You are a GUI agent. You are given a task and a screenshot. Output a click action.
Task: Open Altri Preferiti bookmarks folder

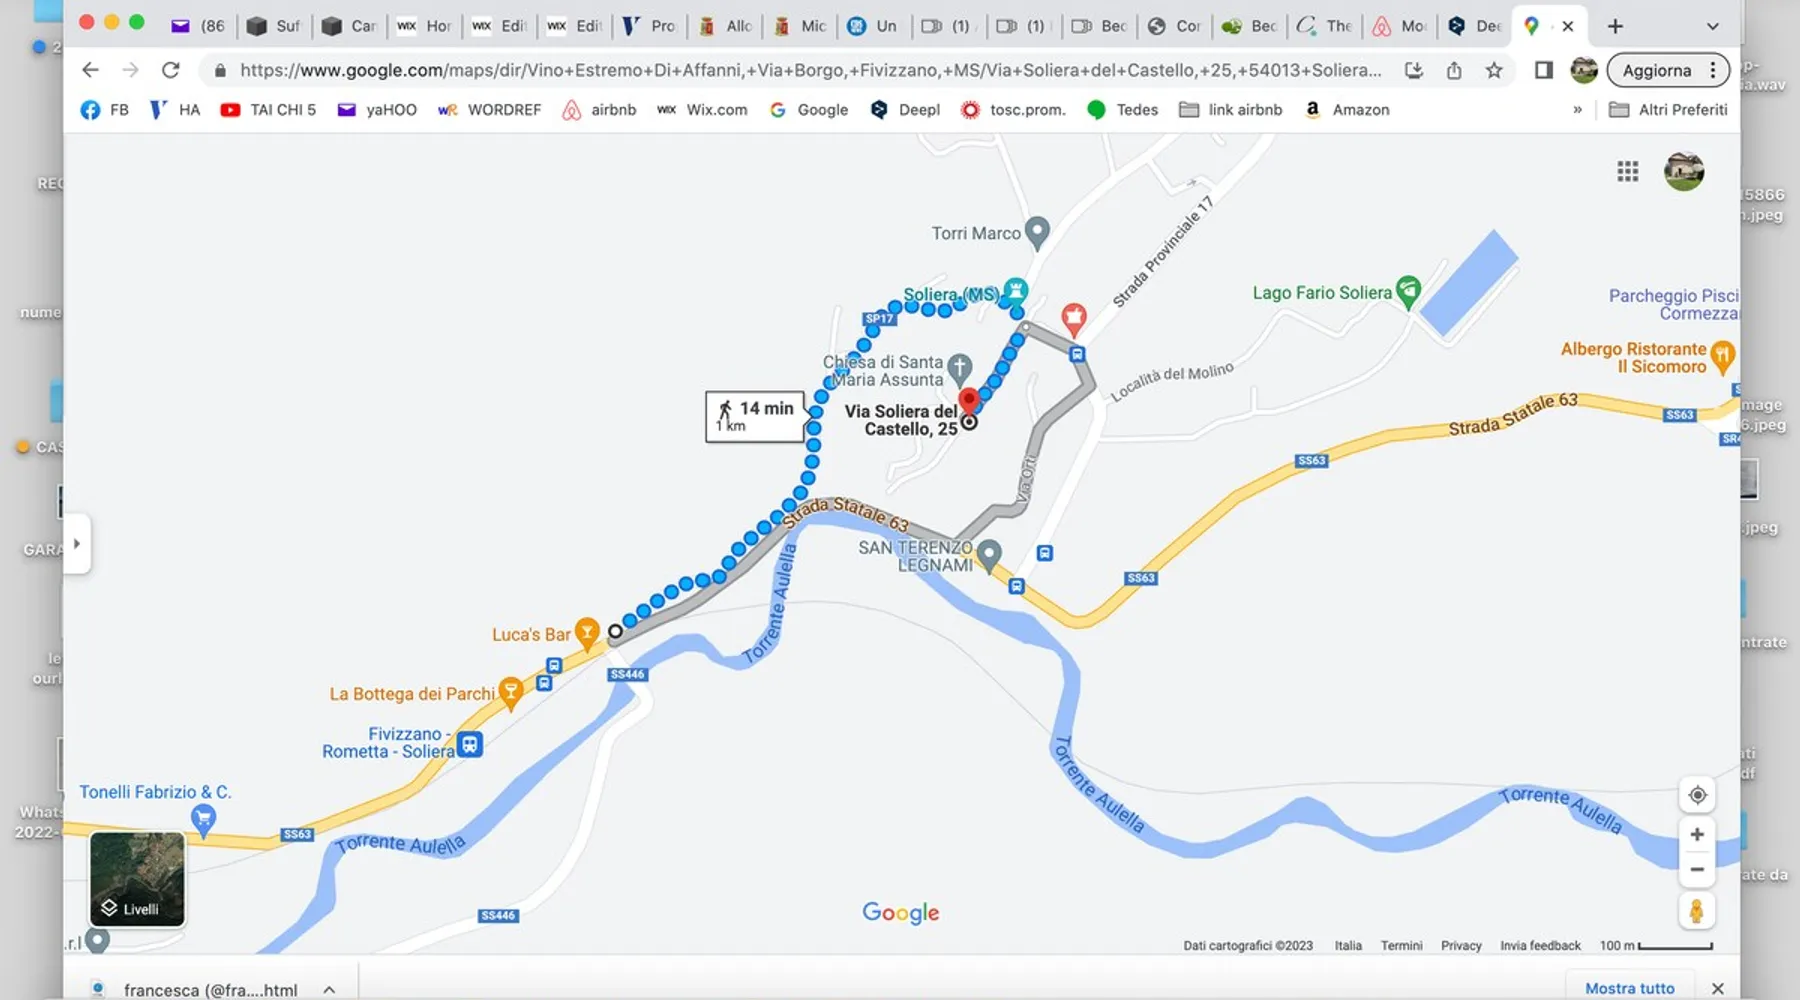click(1668, 110)
